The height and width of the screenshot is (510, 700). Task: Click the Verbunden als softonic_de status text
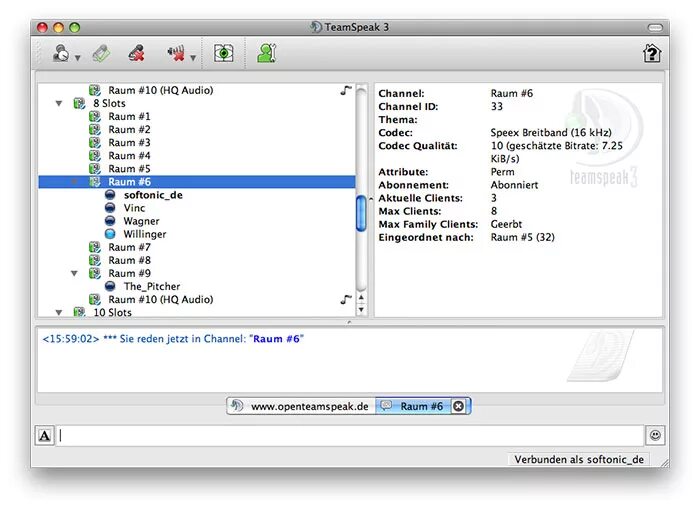tap(579, 460)
